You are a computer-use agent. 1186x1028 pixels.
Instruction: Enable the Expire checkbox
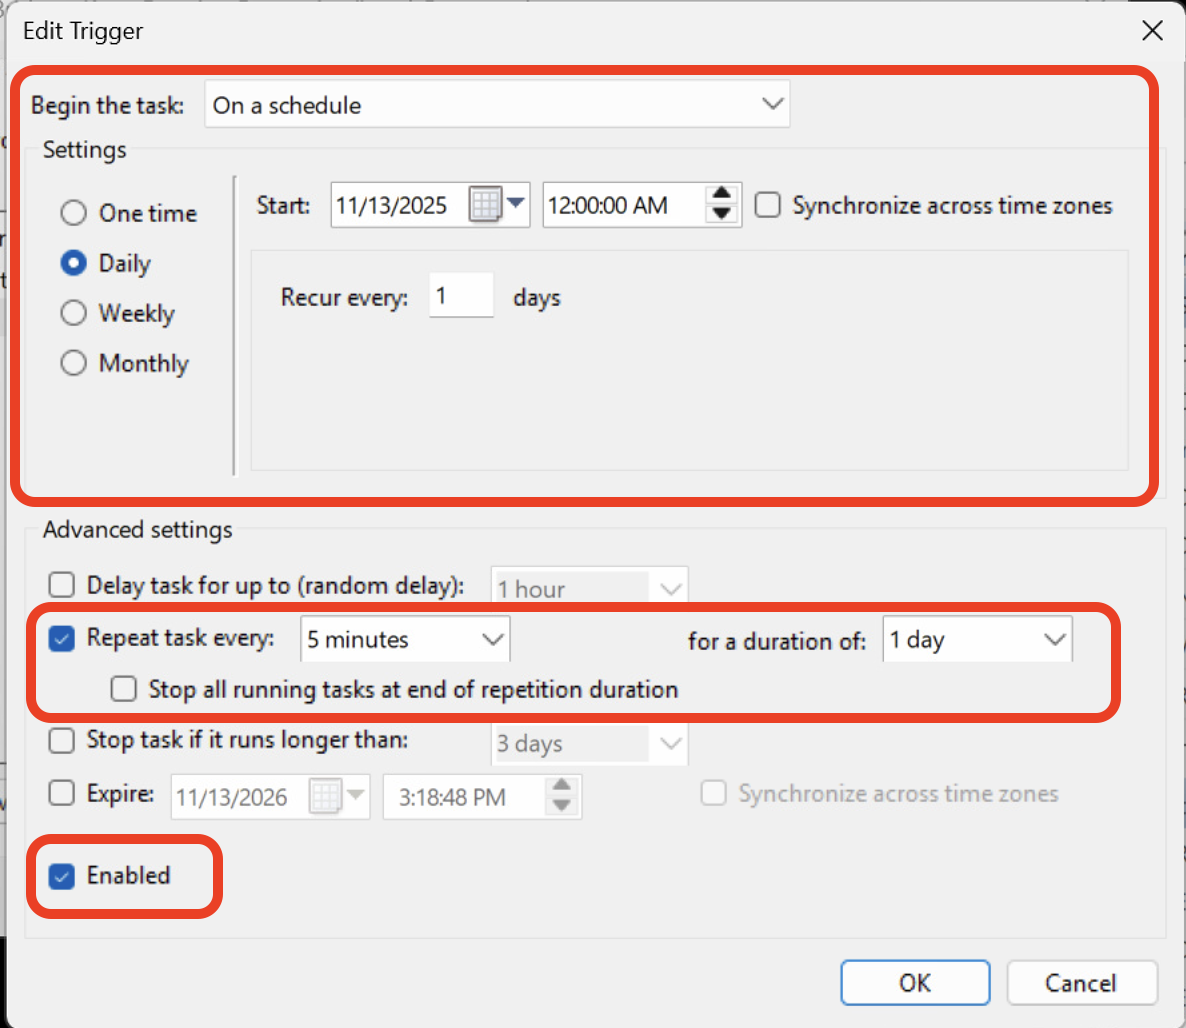click(62, 794)
